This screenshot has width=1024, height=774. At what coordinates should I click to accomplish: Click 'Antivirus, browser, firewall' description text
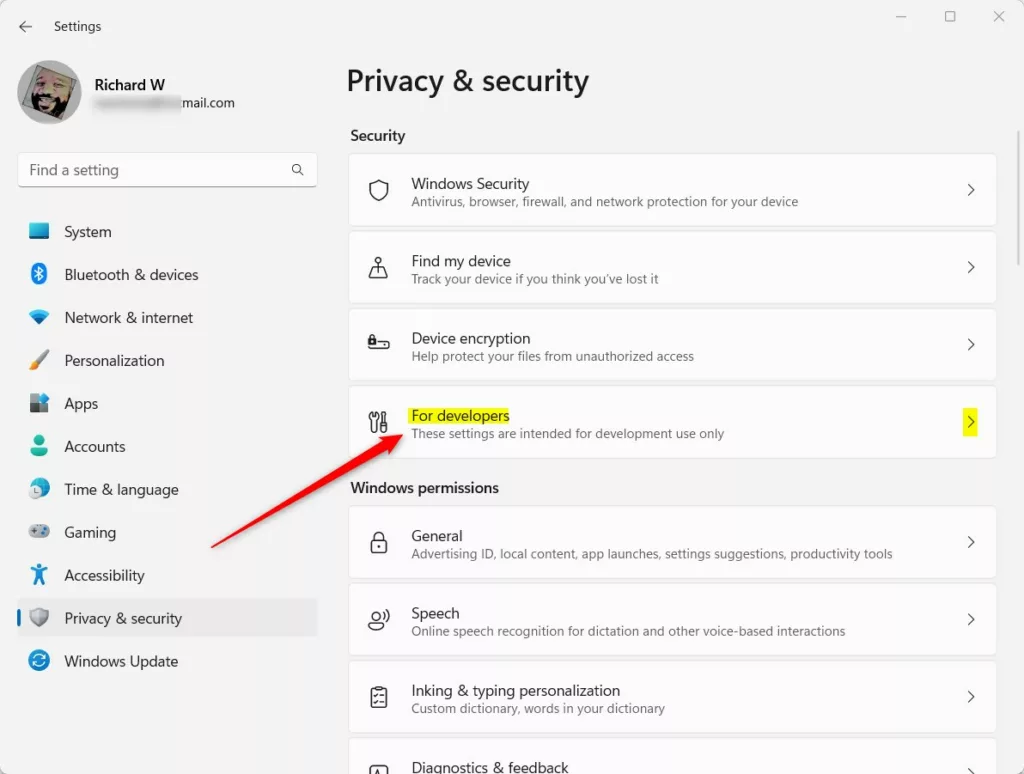tap(605, 202)
